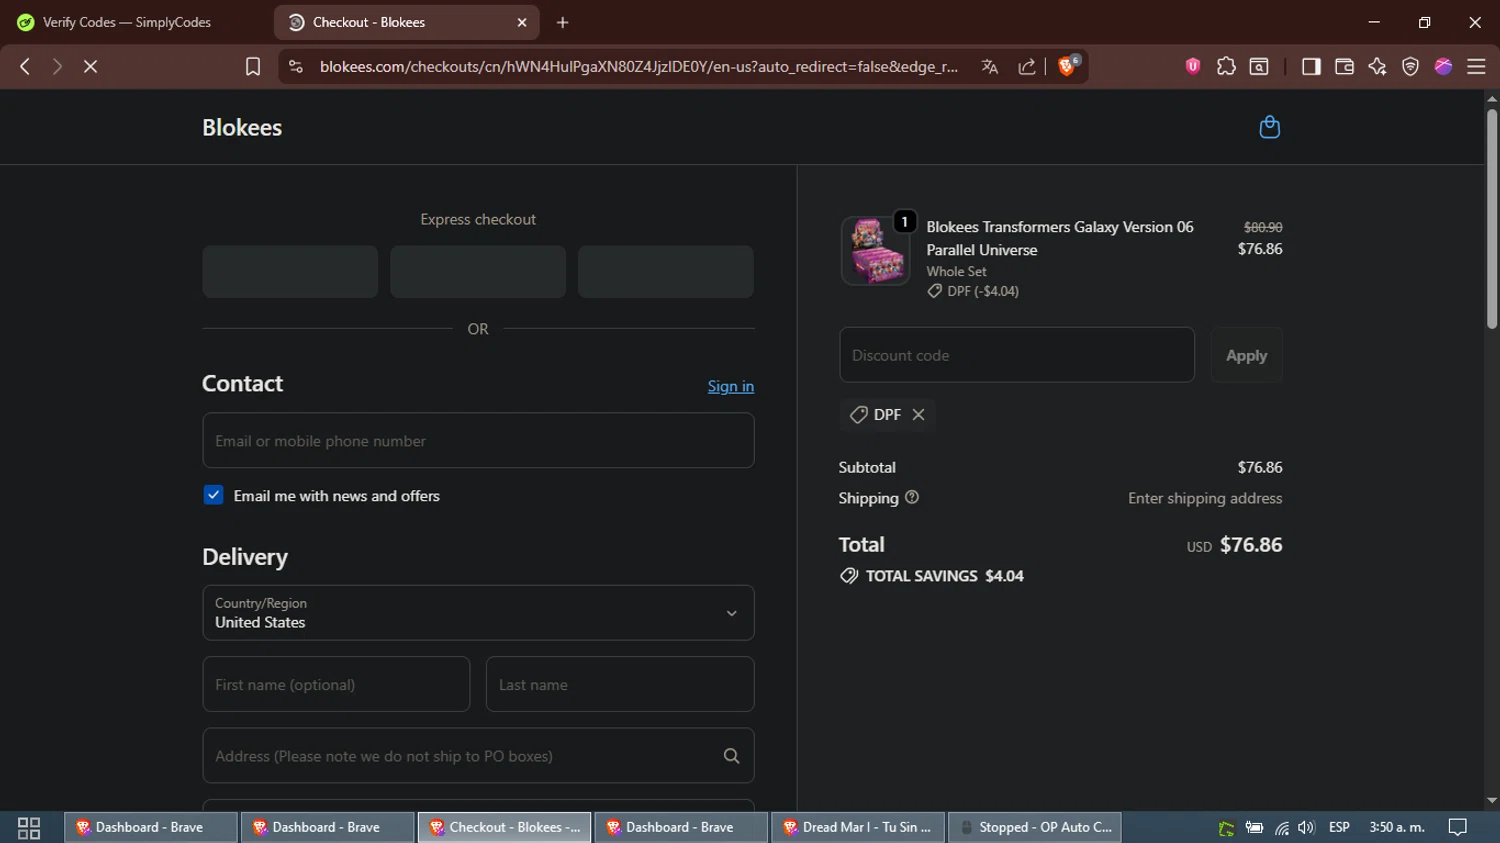The height and width of the screenshot is (843, 1500).
Task: Focus the Discount code field
Action: coord(1017,355)
